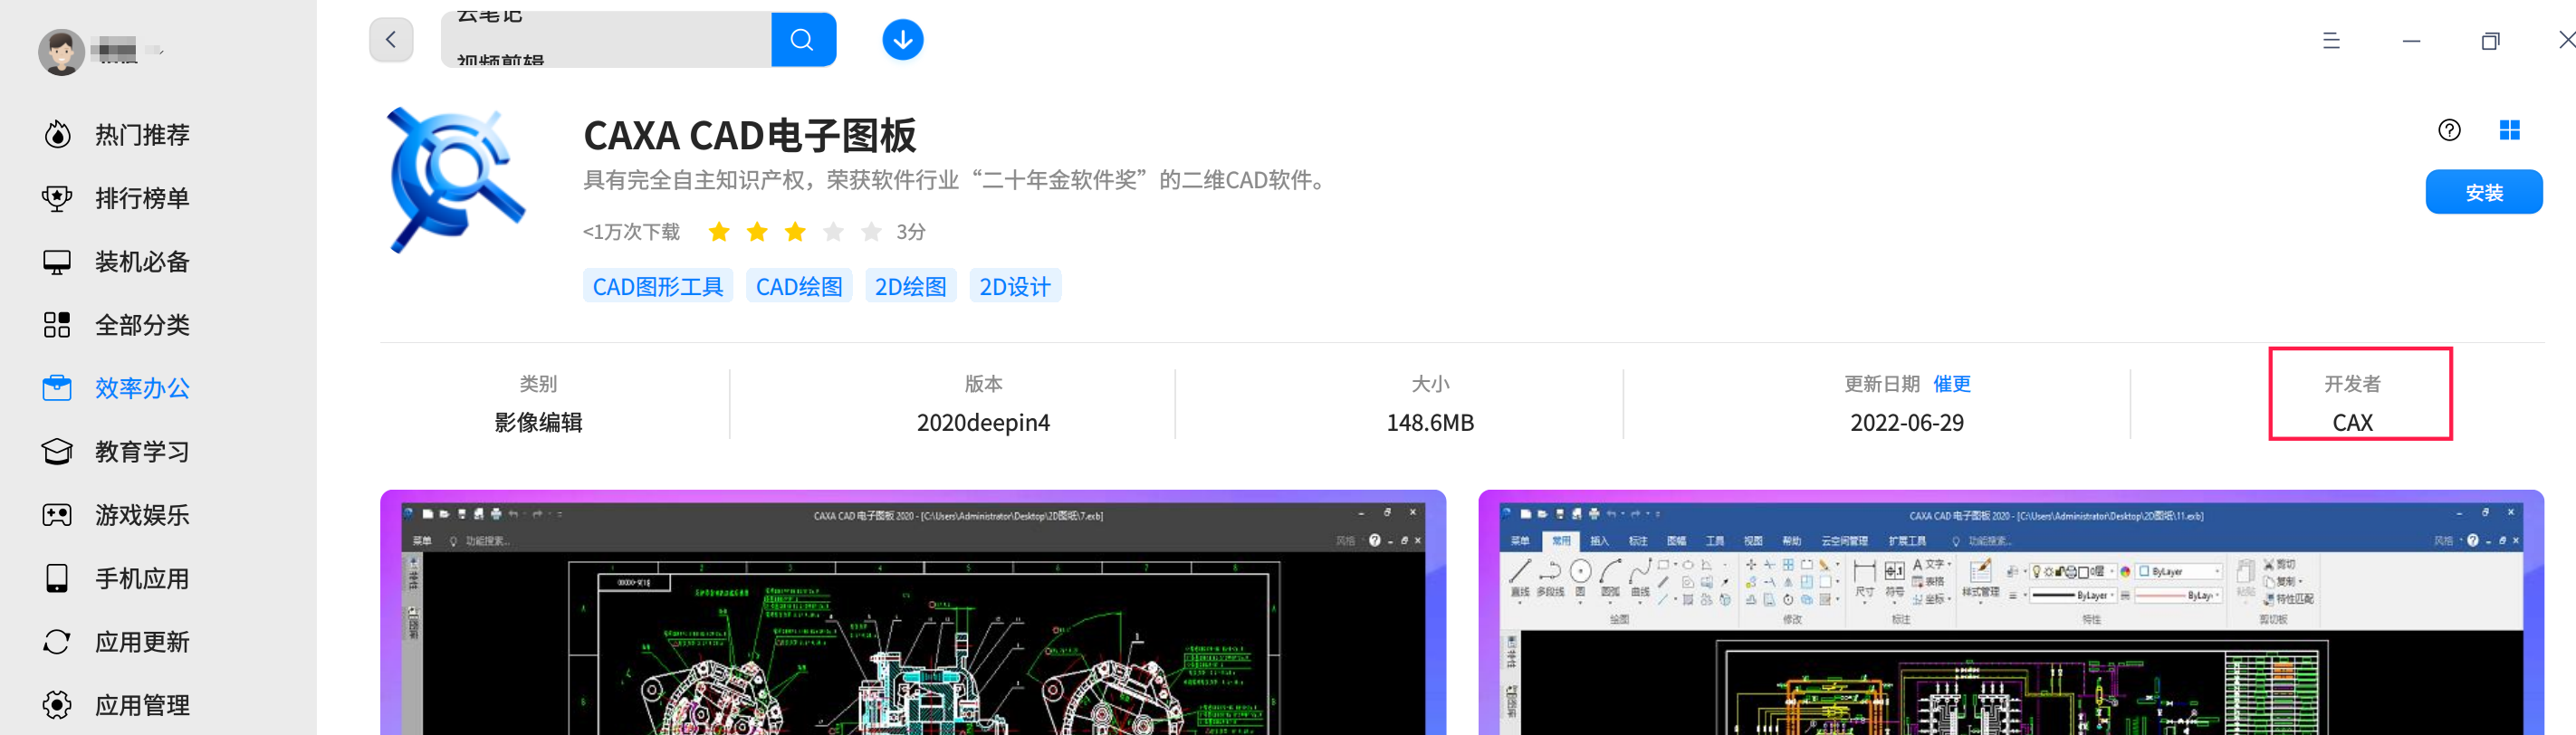Viewport: 2576px width, 735px height.
Task: Click the blue search magnifier button
Action: pos(803,40)
